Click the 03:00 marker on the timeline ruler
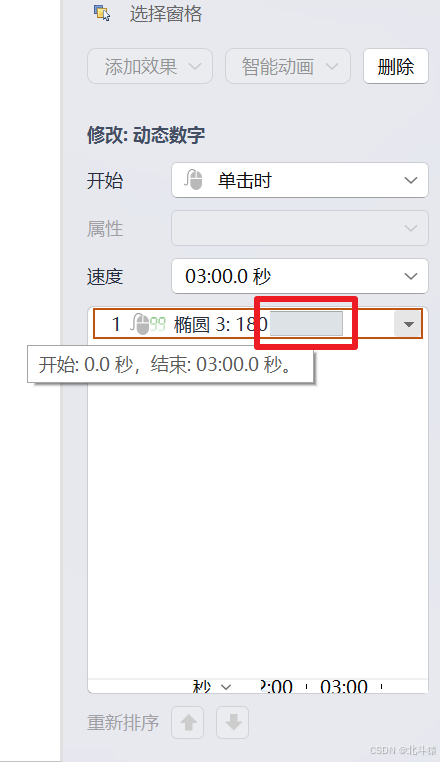The image size is (440, 762). (x=344, y=687)
